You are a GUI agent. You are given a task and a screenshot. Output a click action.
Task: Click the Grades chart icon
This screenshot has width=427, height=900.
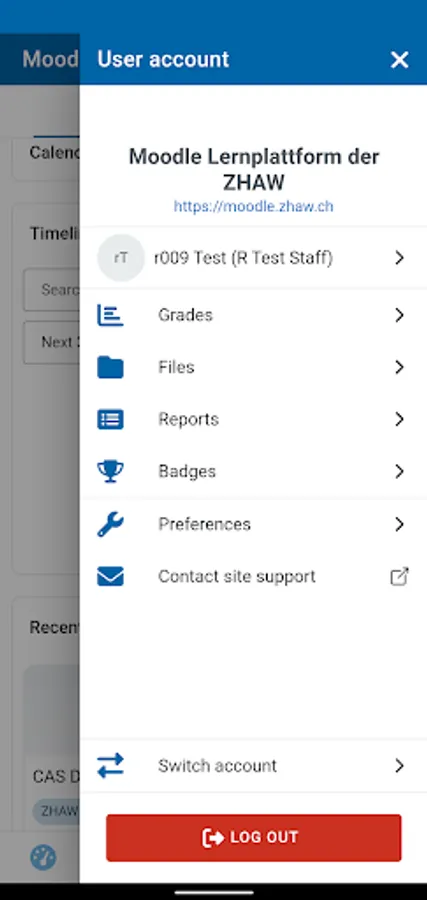110,315
